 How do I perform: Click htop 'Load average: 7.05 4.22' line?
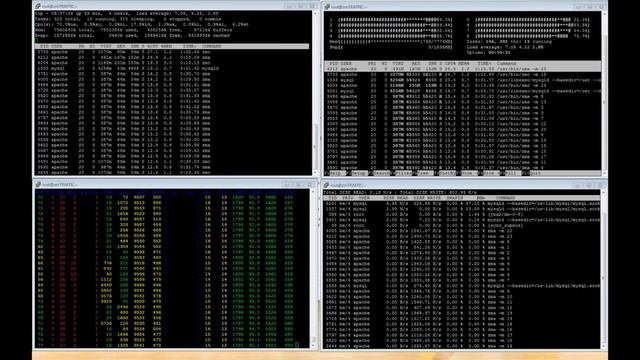pyautogui.click(x=505, y=47)
